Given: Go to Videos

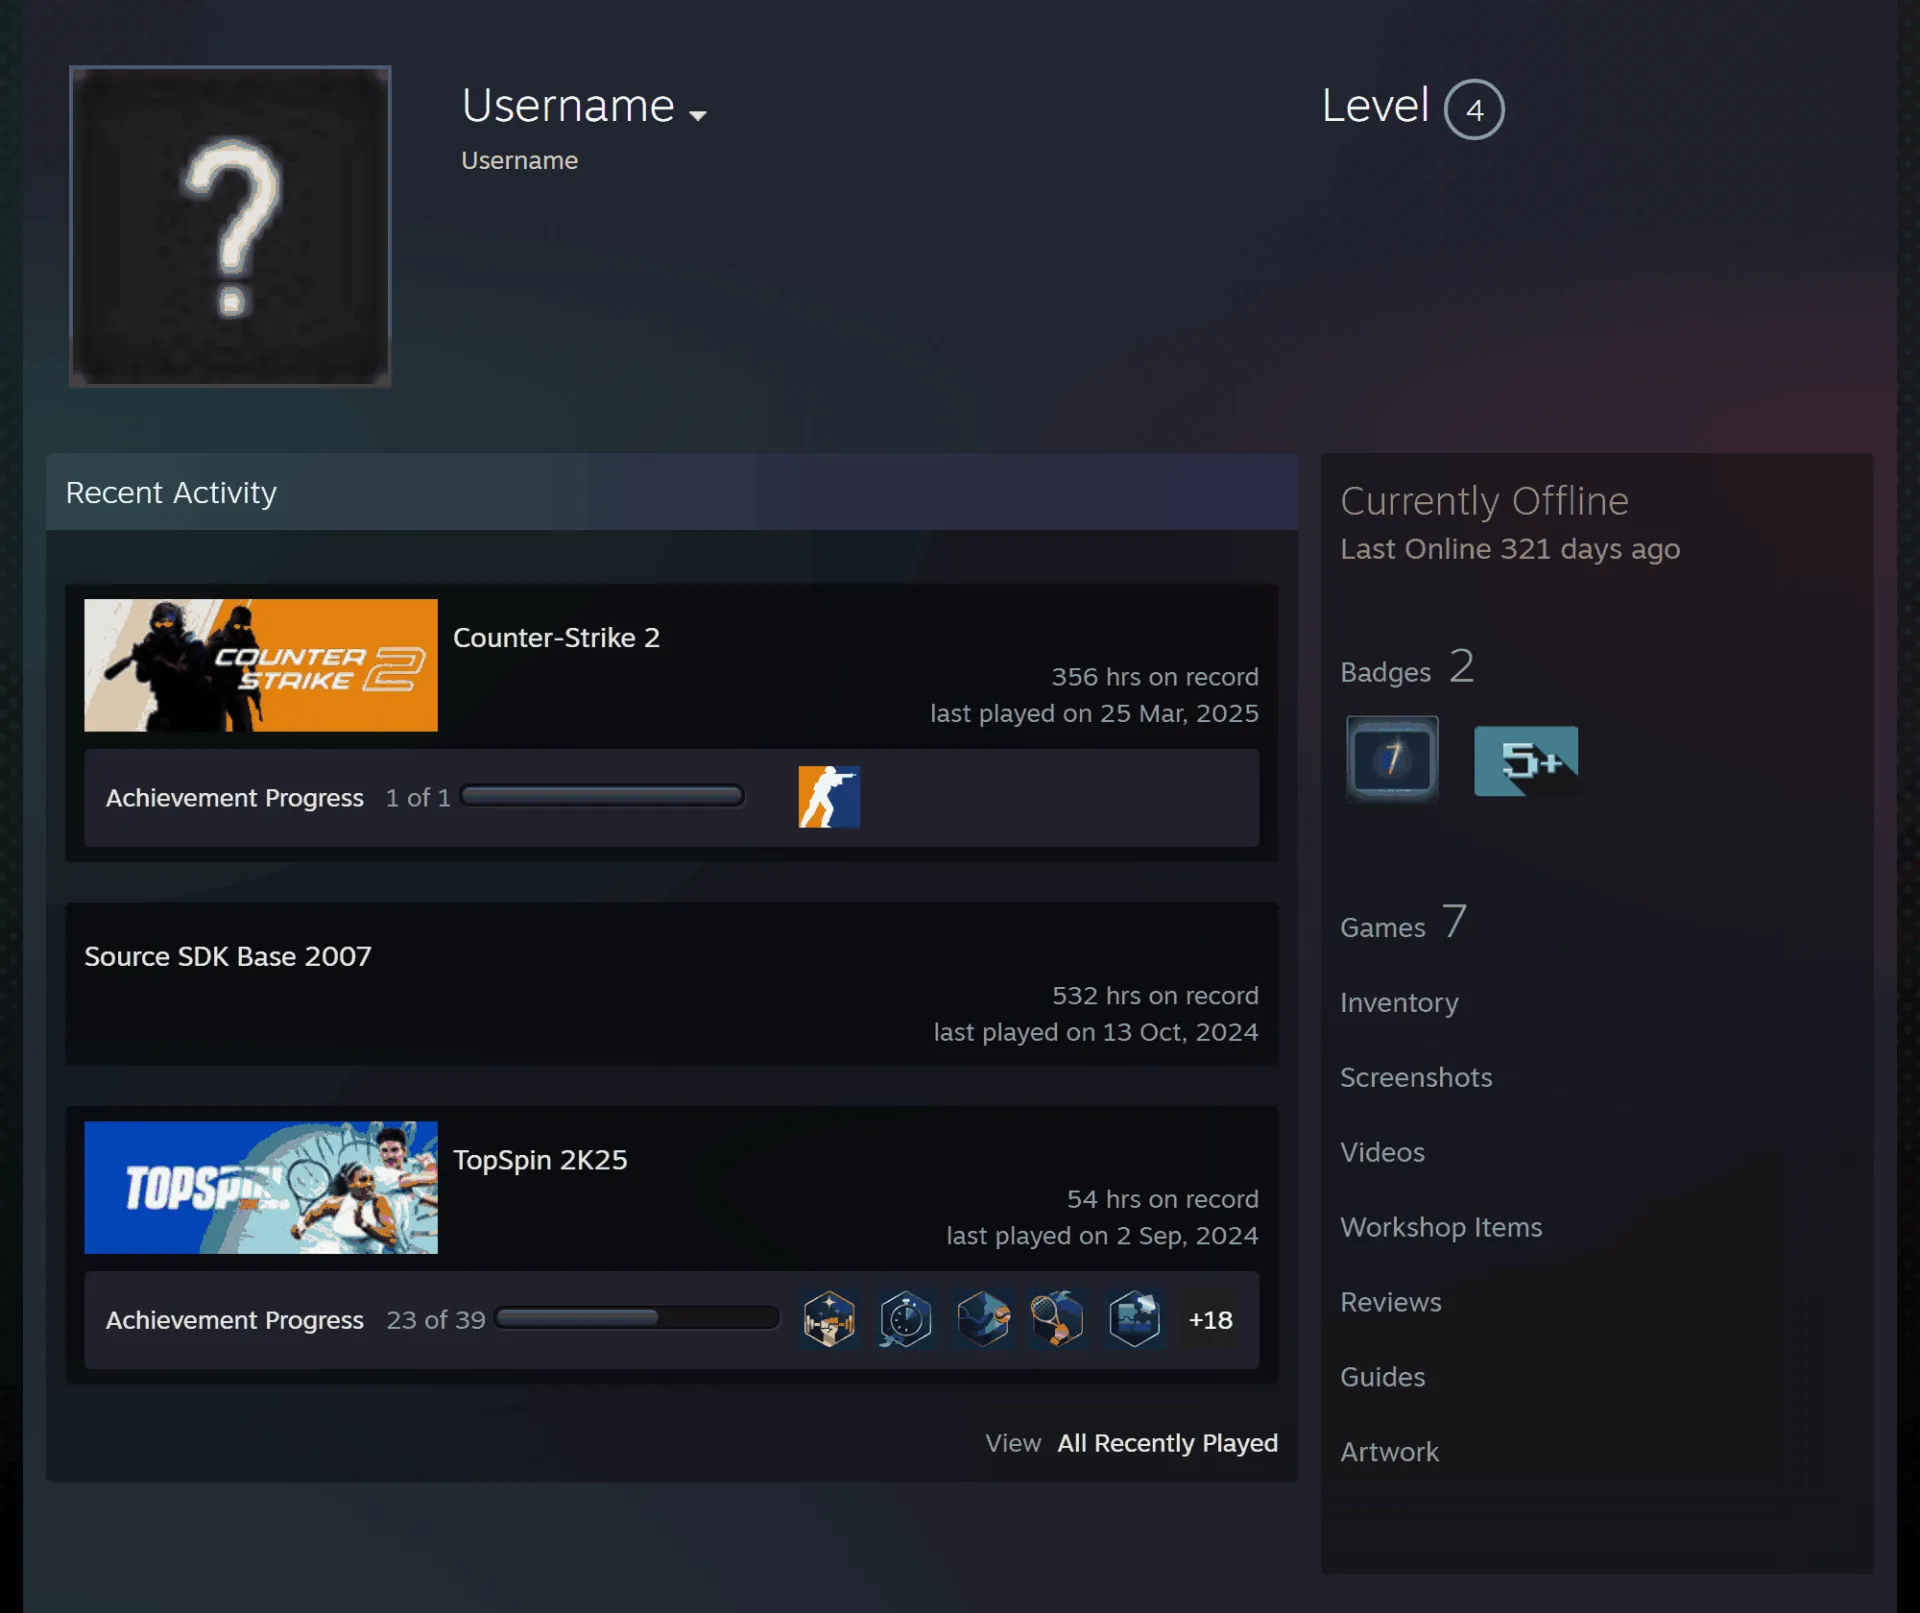Looking at the screenshot, I should tap(1382, 1152).
